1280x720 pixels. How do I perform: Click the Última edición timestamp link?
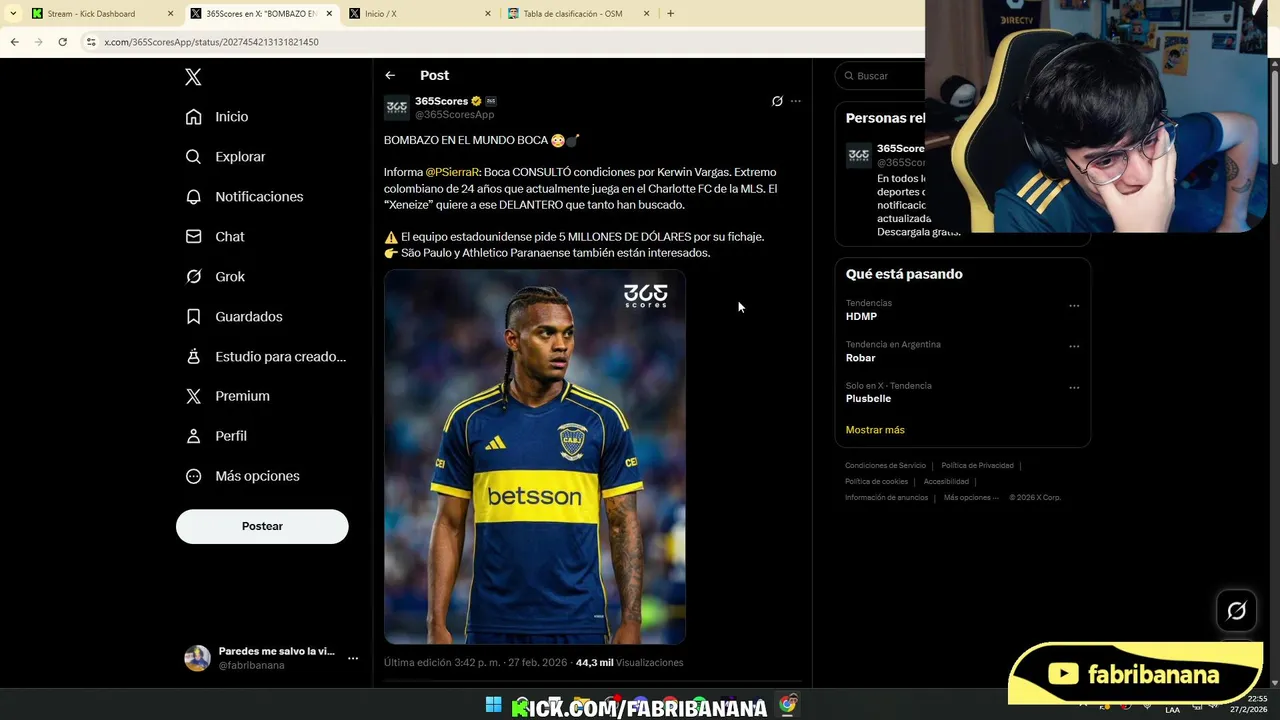(476, 663)
